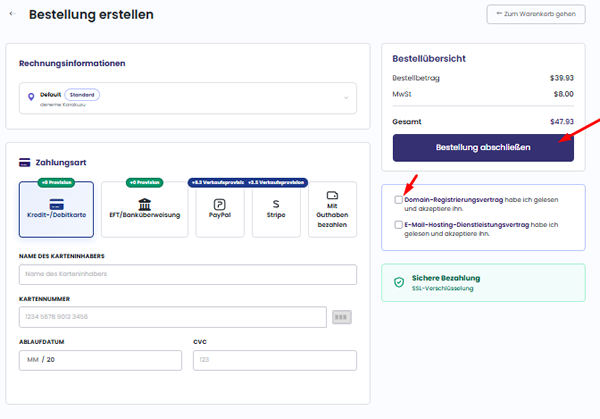Click the location pin icon next to Default

pos(31,97)
